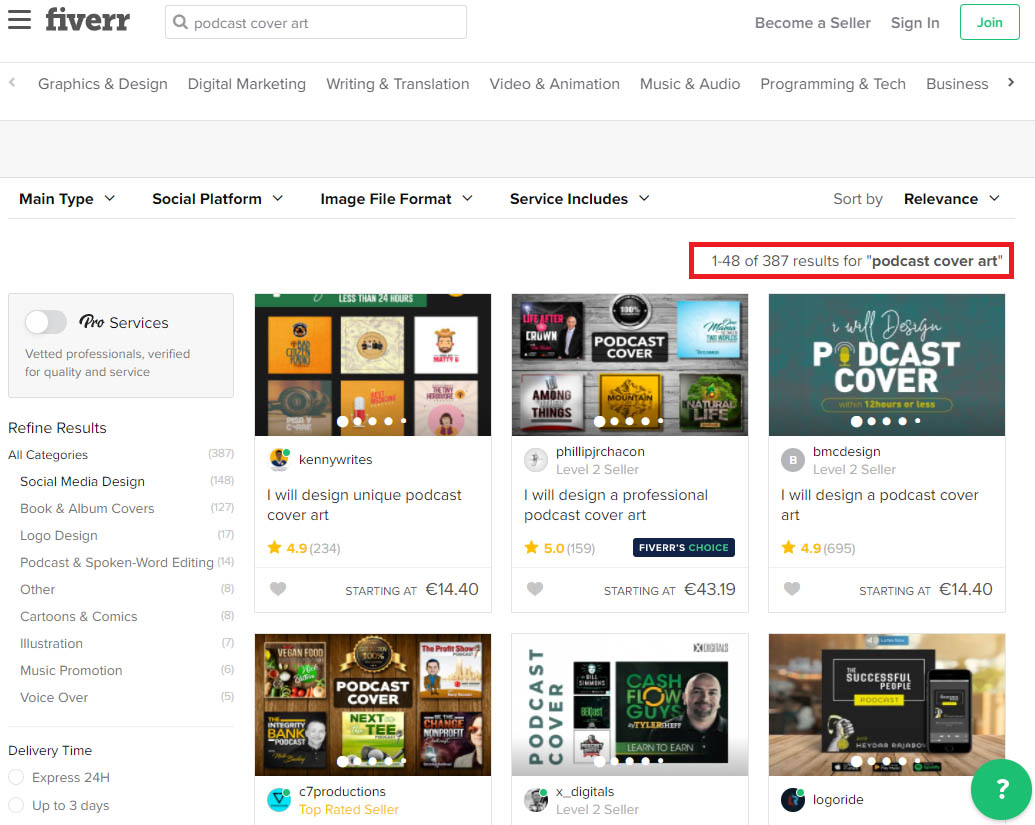Filter by Illustration category

click(51, 644)
